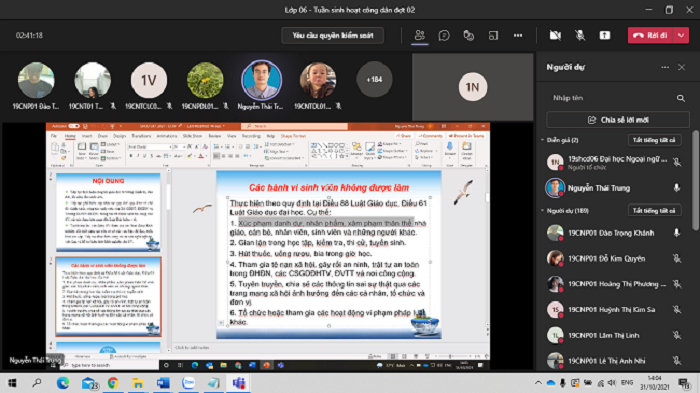Click the participants list scrollbar
Image resolution: width=700 pixels, height=393 pixels.
tap(696, 180)
